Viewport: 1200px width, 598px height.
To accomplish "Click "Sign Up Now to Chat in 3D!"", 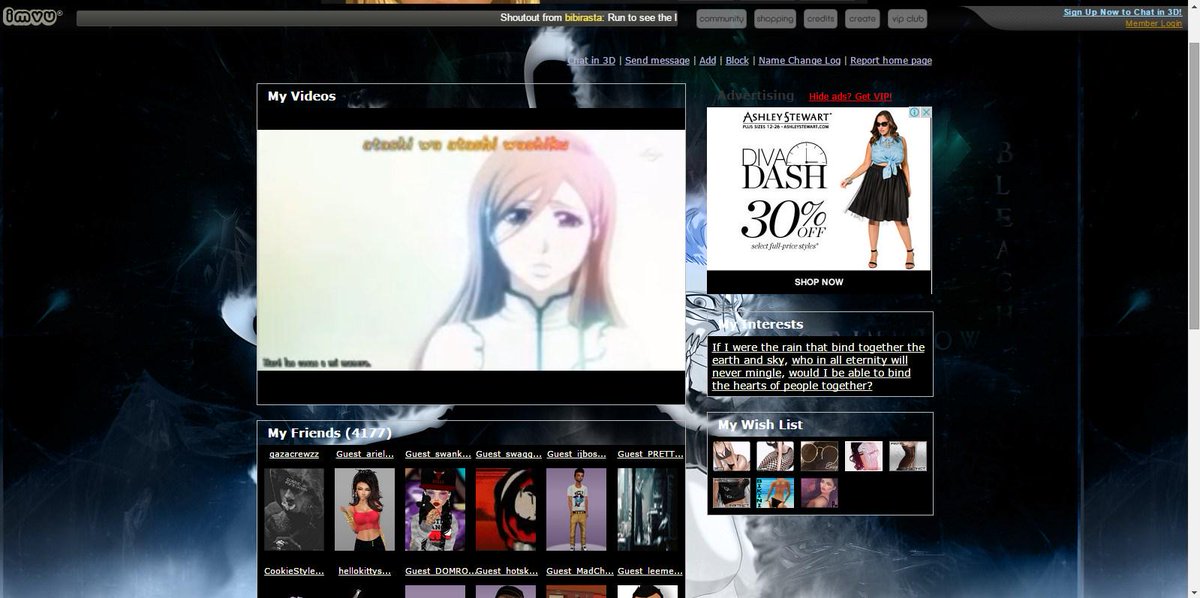I will [x=1120, y=11].
